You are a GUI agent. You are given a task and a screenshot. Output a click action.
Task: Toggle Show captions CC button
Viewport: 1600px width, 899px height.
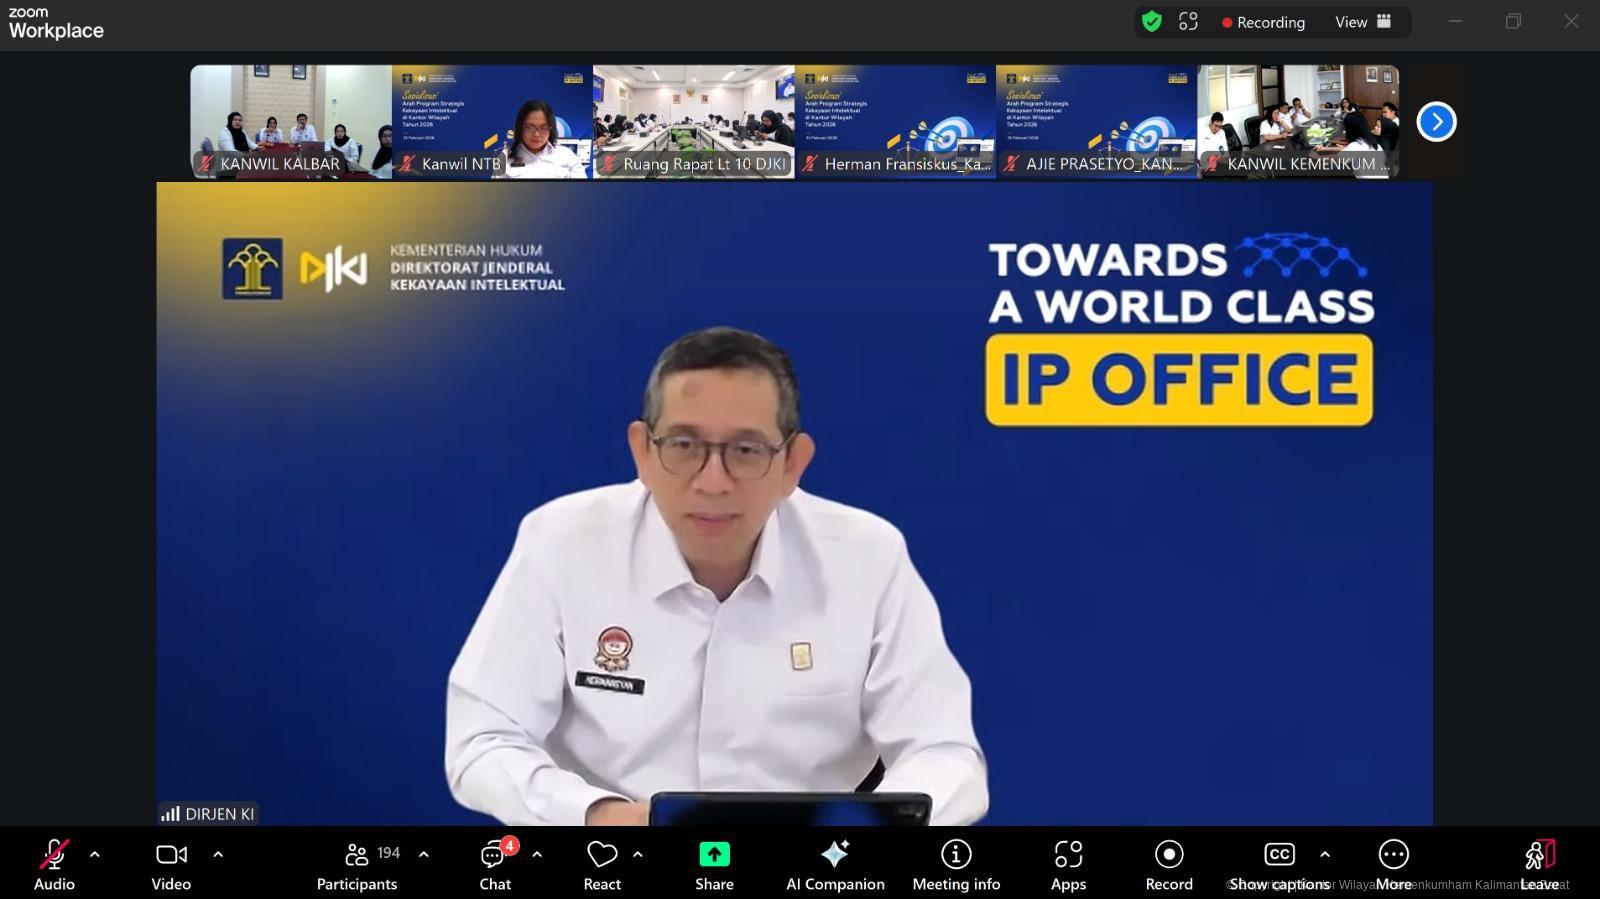[x=1279, y=865]
